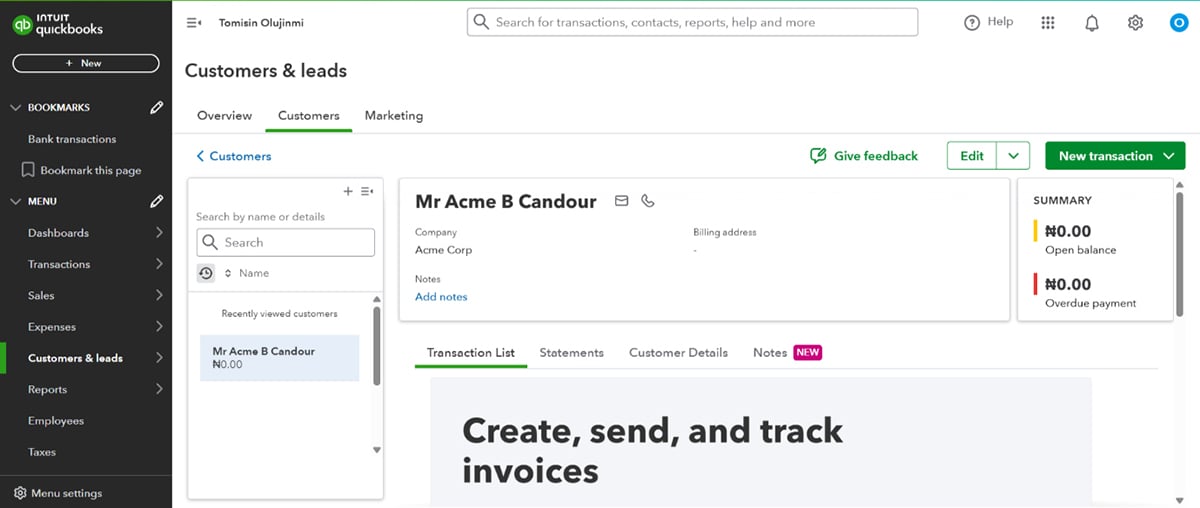Click the global search field
1200x508 pixels.
(692, 22)
